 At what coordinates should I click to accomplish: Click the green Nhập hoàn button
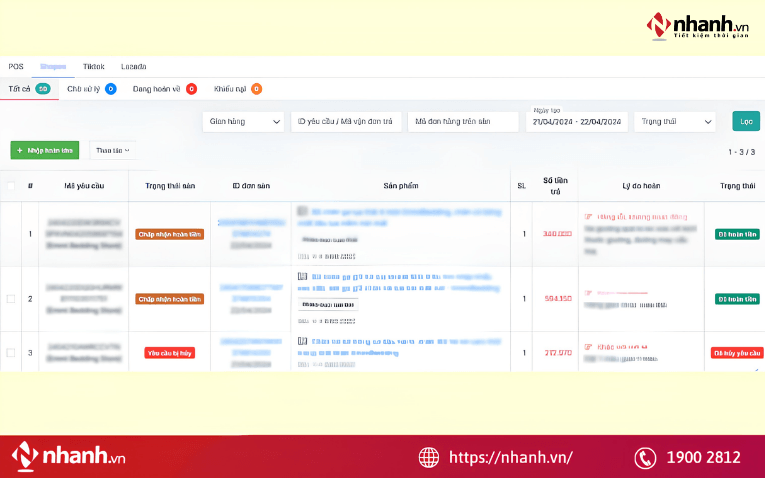[45, 150]
